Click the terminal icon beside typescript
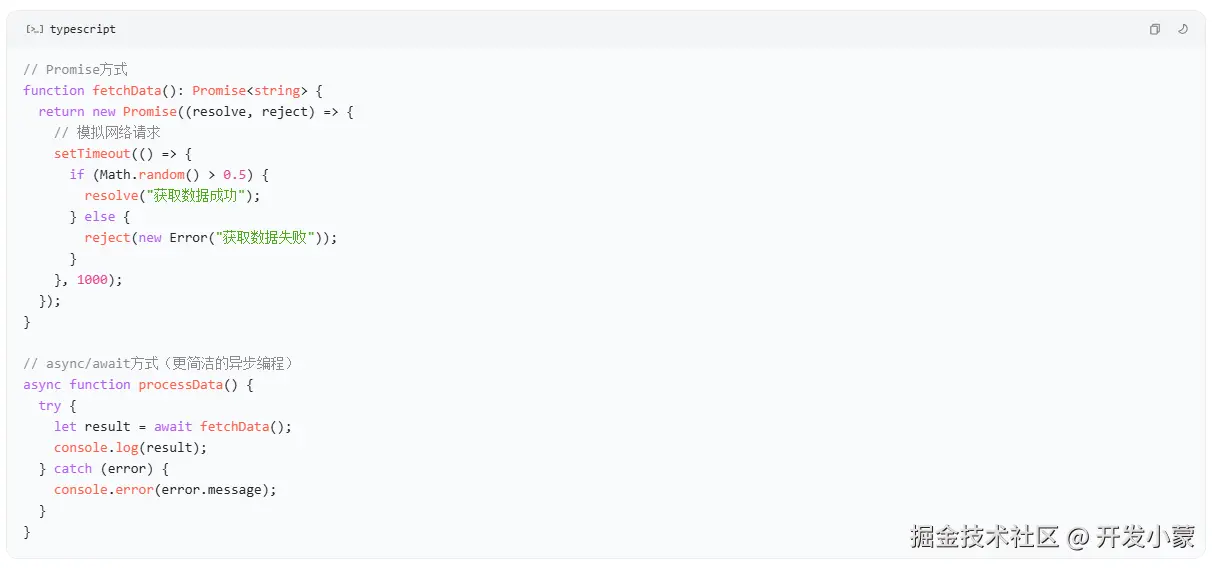This screenshot has height=568, width=1213. point(34,30)
